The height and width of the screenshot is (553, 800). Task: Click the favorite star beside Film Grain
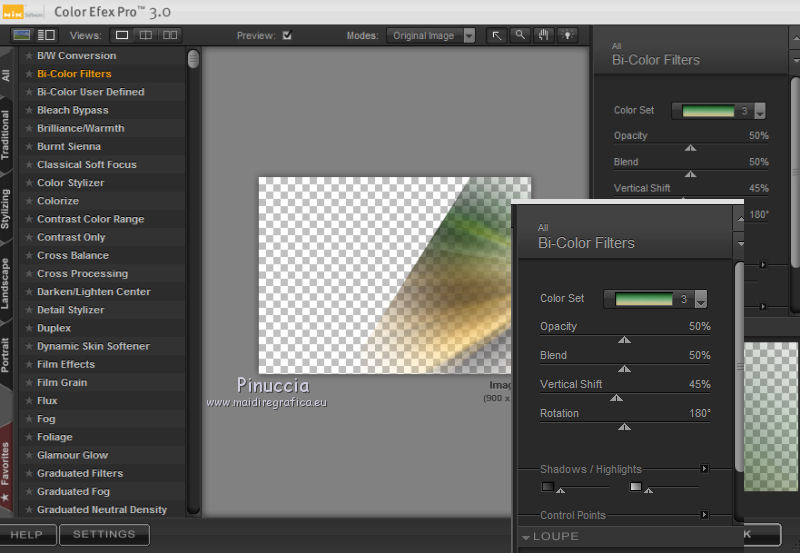29,383
